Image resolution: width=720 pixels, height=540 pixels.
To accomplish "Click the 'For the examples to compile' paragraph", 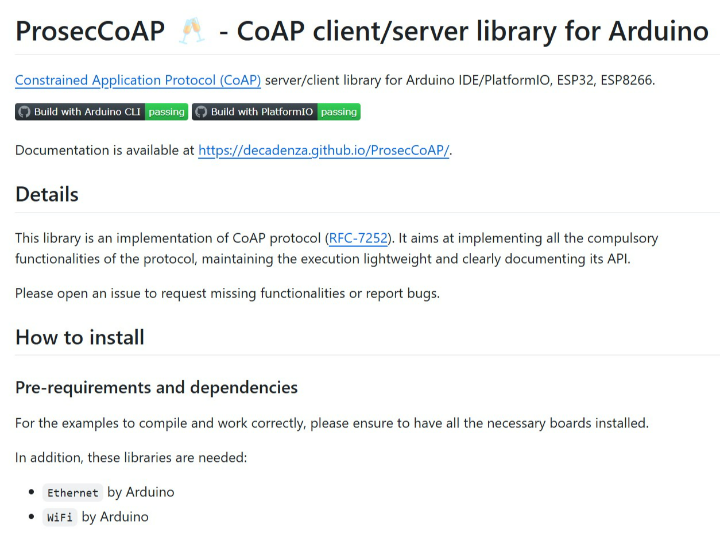I will tap(331, 423).
